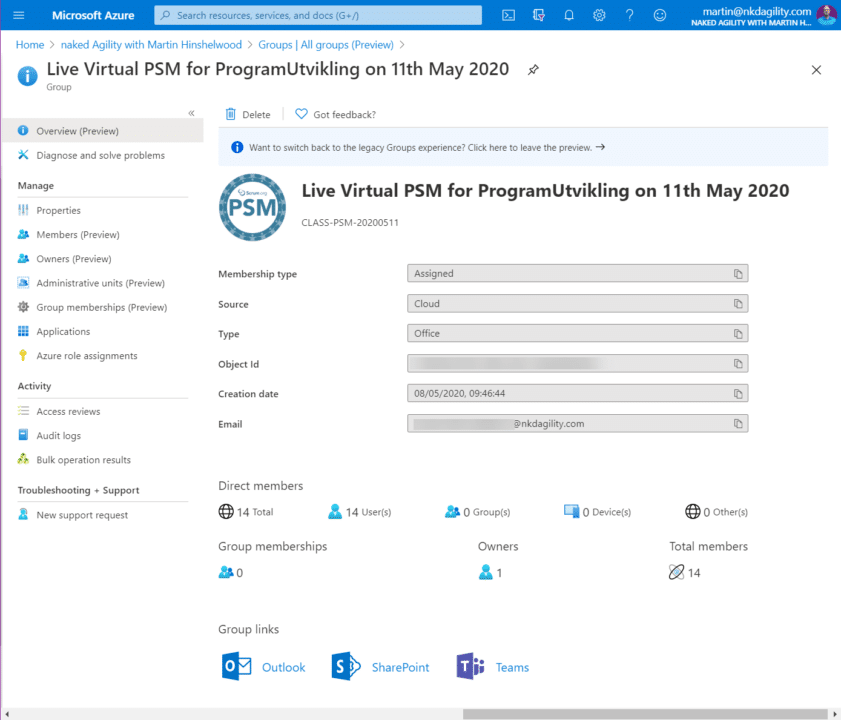Open naked Agility with Martin Hinshelwood breadcrumb

point(151,45)
